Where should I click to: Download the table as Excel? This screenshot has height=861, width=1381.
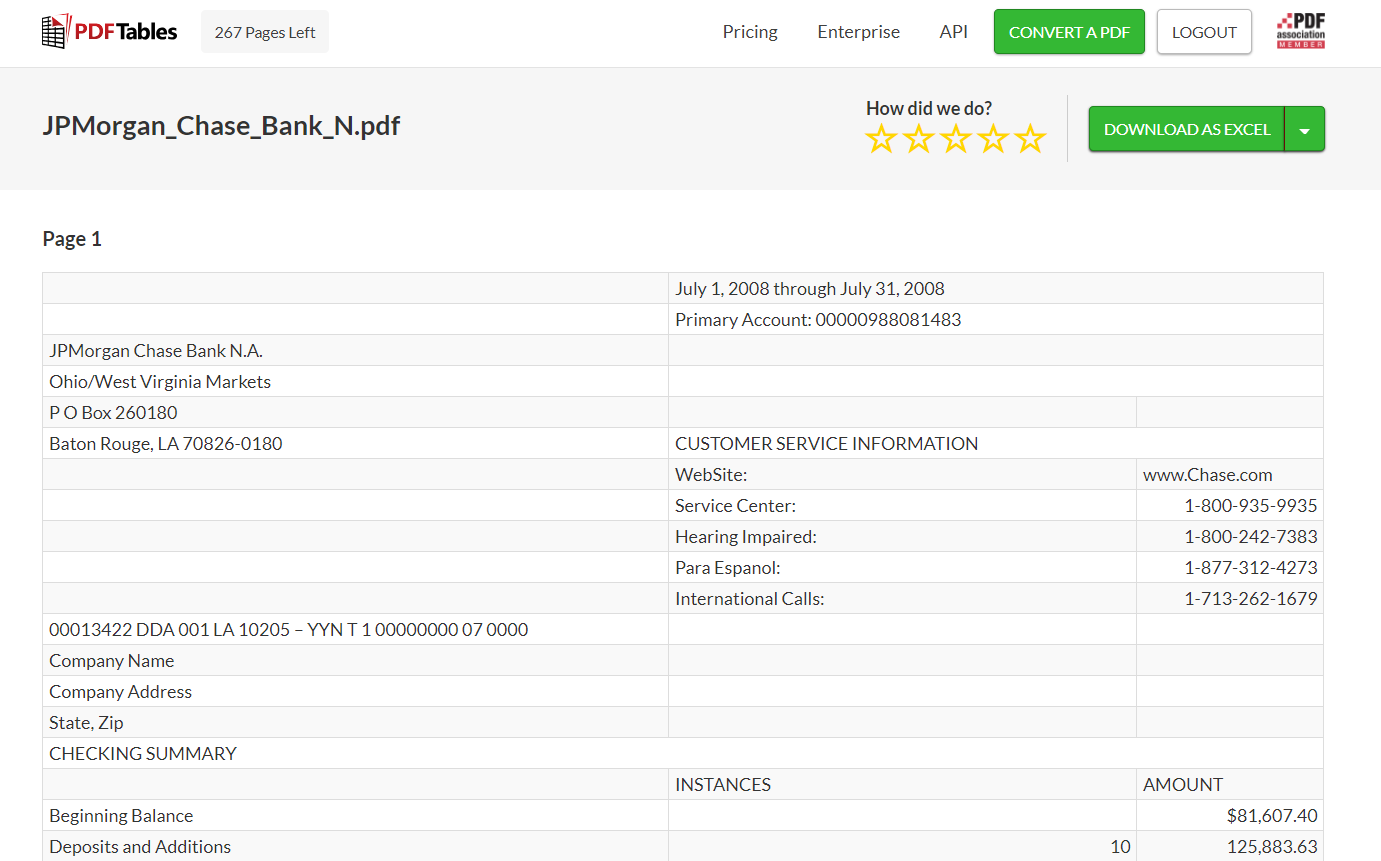(1186, 129)
